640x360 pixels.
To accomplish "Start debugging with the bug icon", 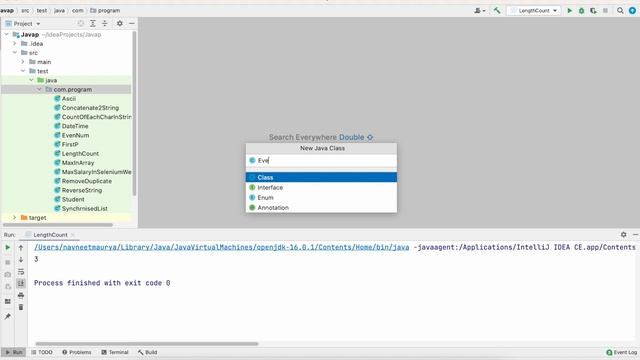I will pos(582,11).
